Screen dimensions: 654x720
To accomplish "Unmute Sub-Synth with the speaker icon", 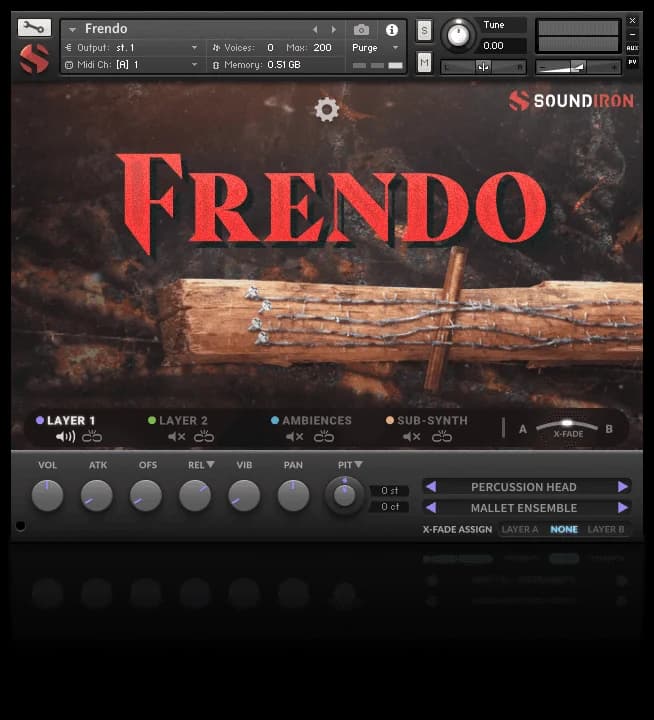I will (x=412, y=437).
